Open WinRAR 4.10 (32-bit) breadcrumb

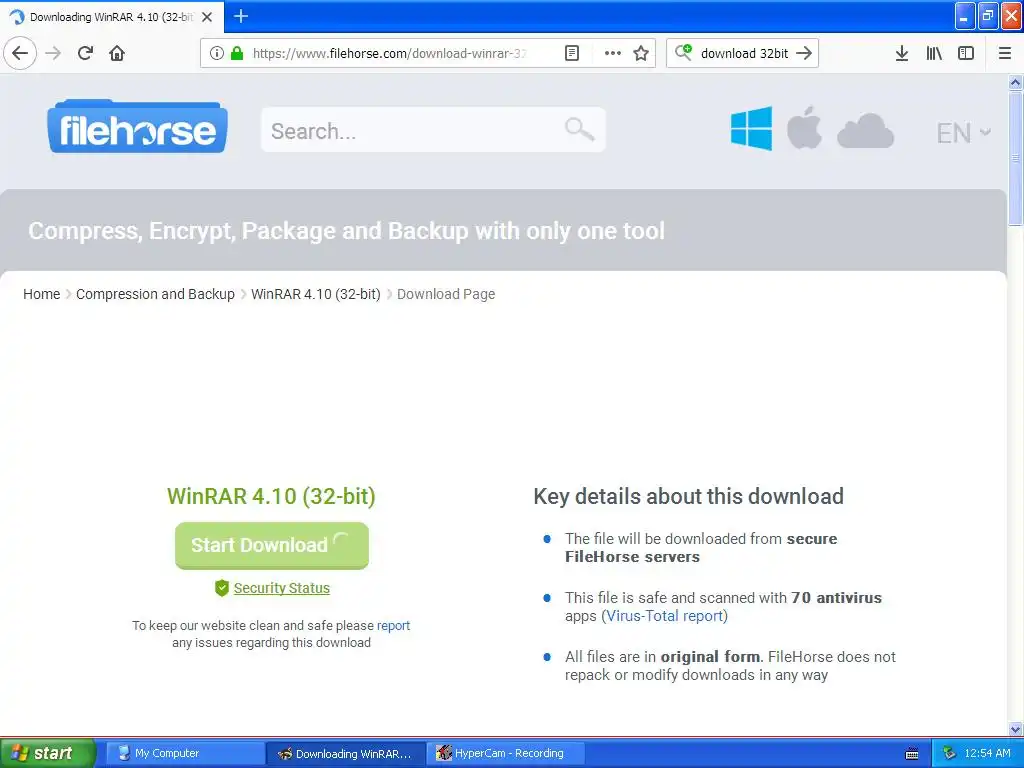pyautogui.click(x=315, y=294)
